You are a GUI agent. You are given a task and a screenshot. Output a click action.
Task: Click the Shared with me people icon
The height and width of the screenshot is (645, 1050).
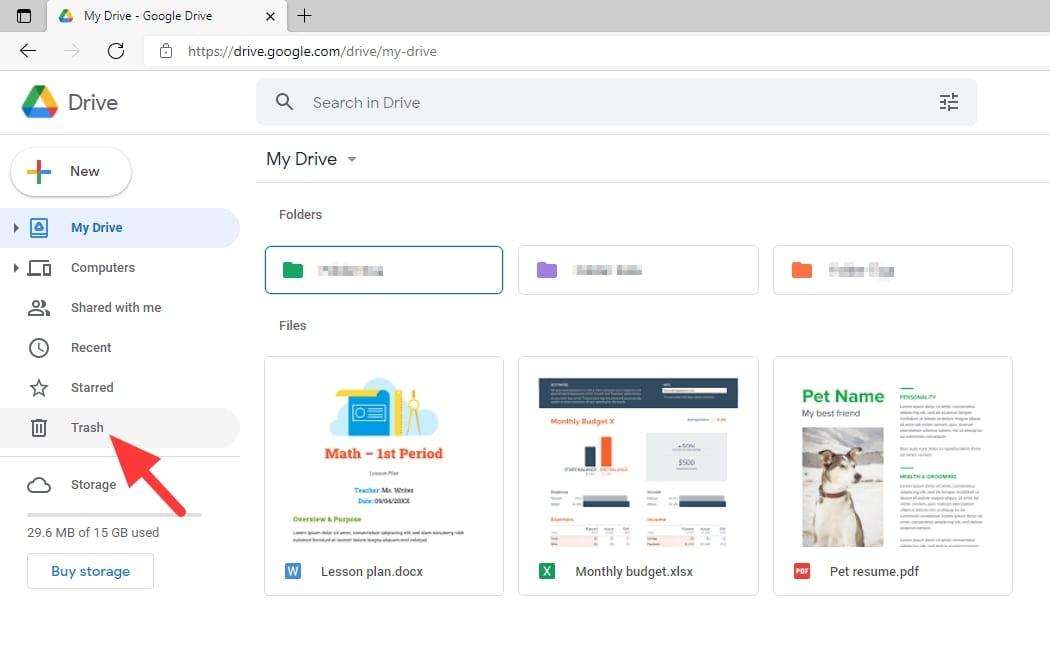tap(38, 307)
